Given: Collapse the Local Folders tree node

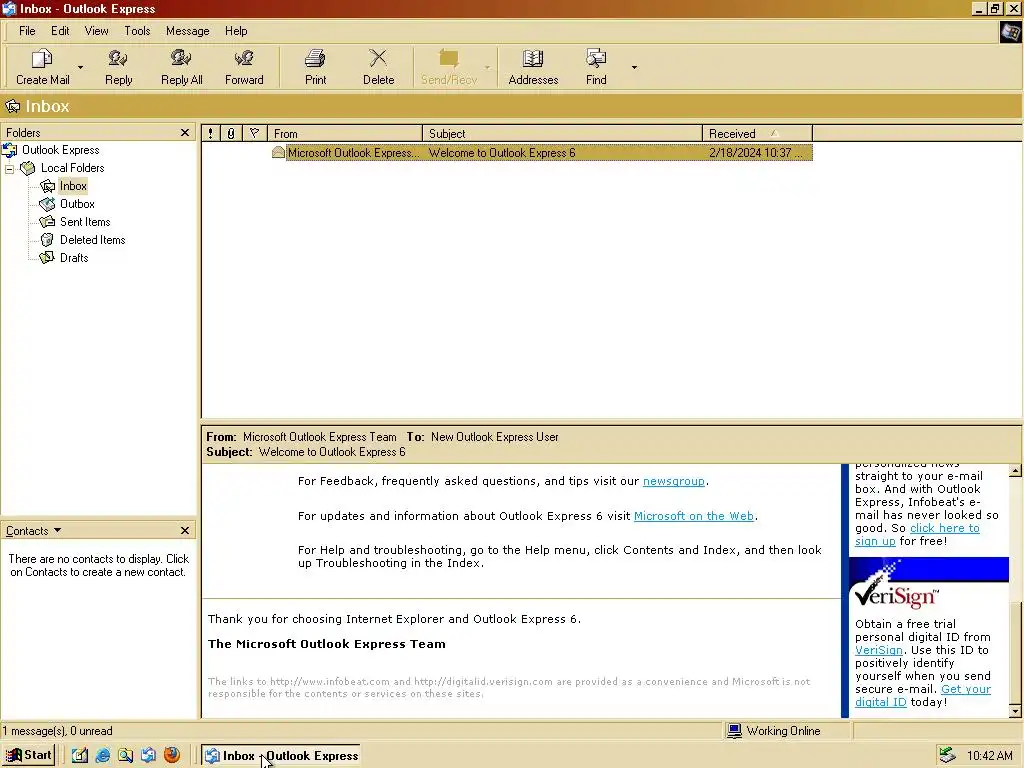Looking at the screenshot, I should (x=10, y=169).
